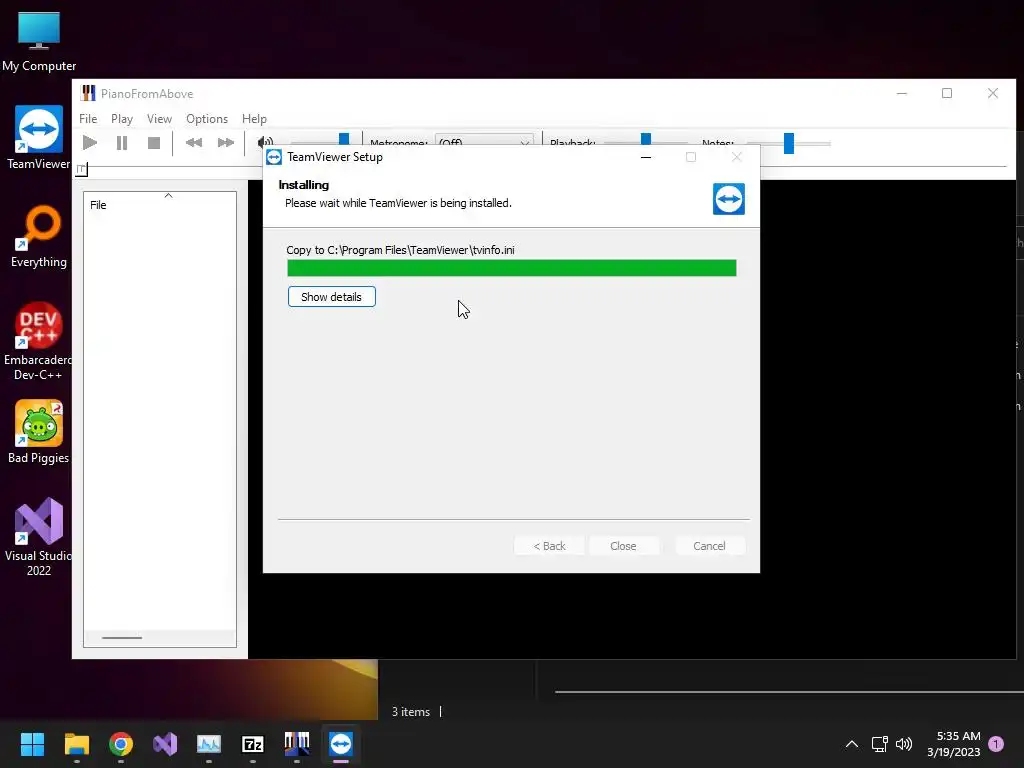
Task: Select the Visual Studio 2022 desktop shortcut
Action: tap(39, 537)
